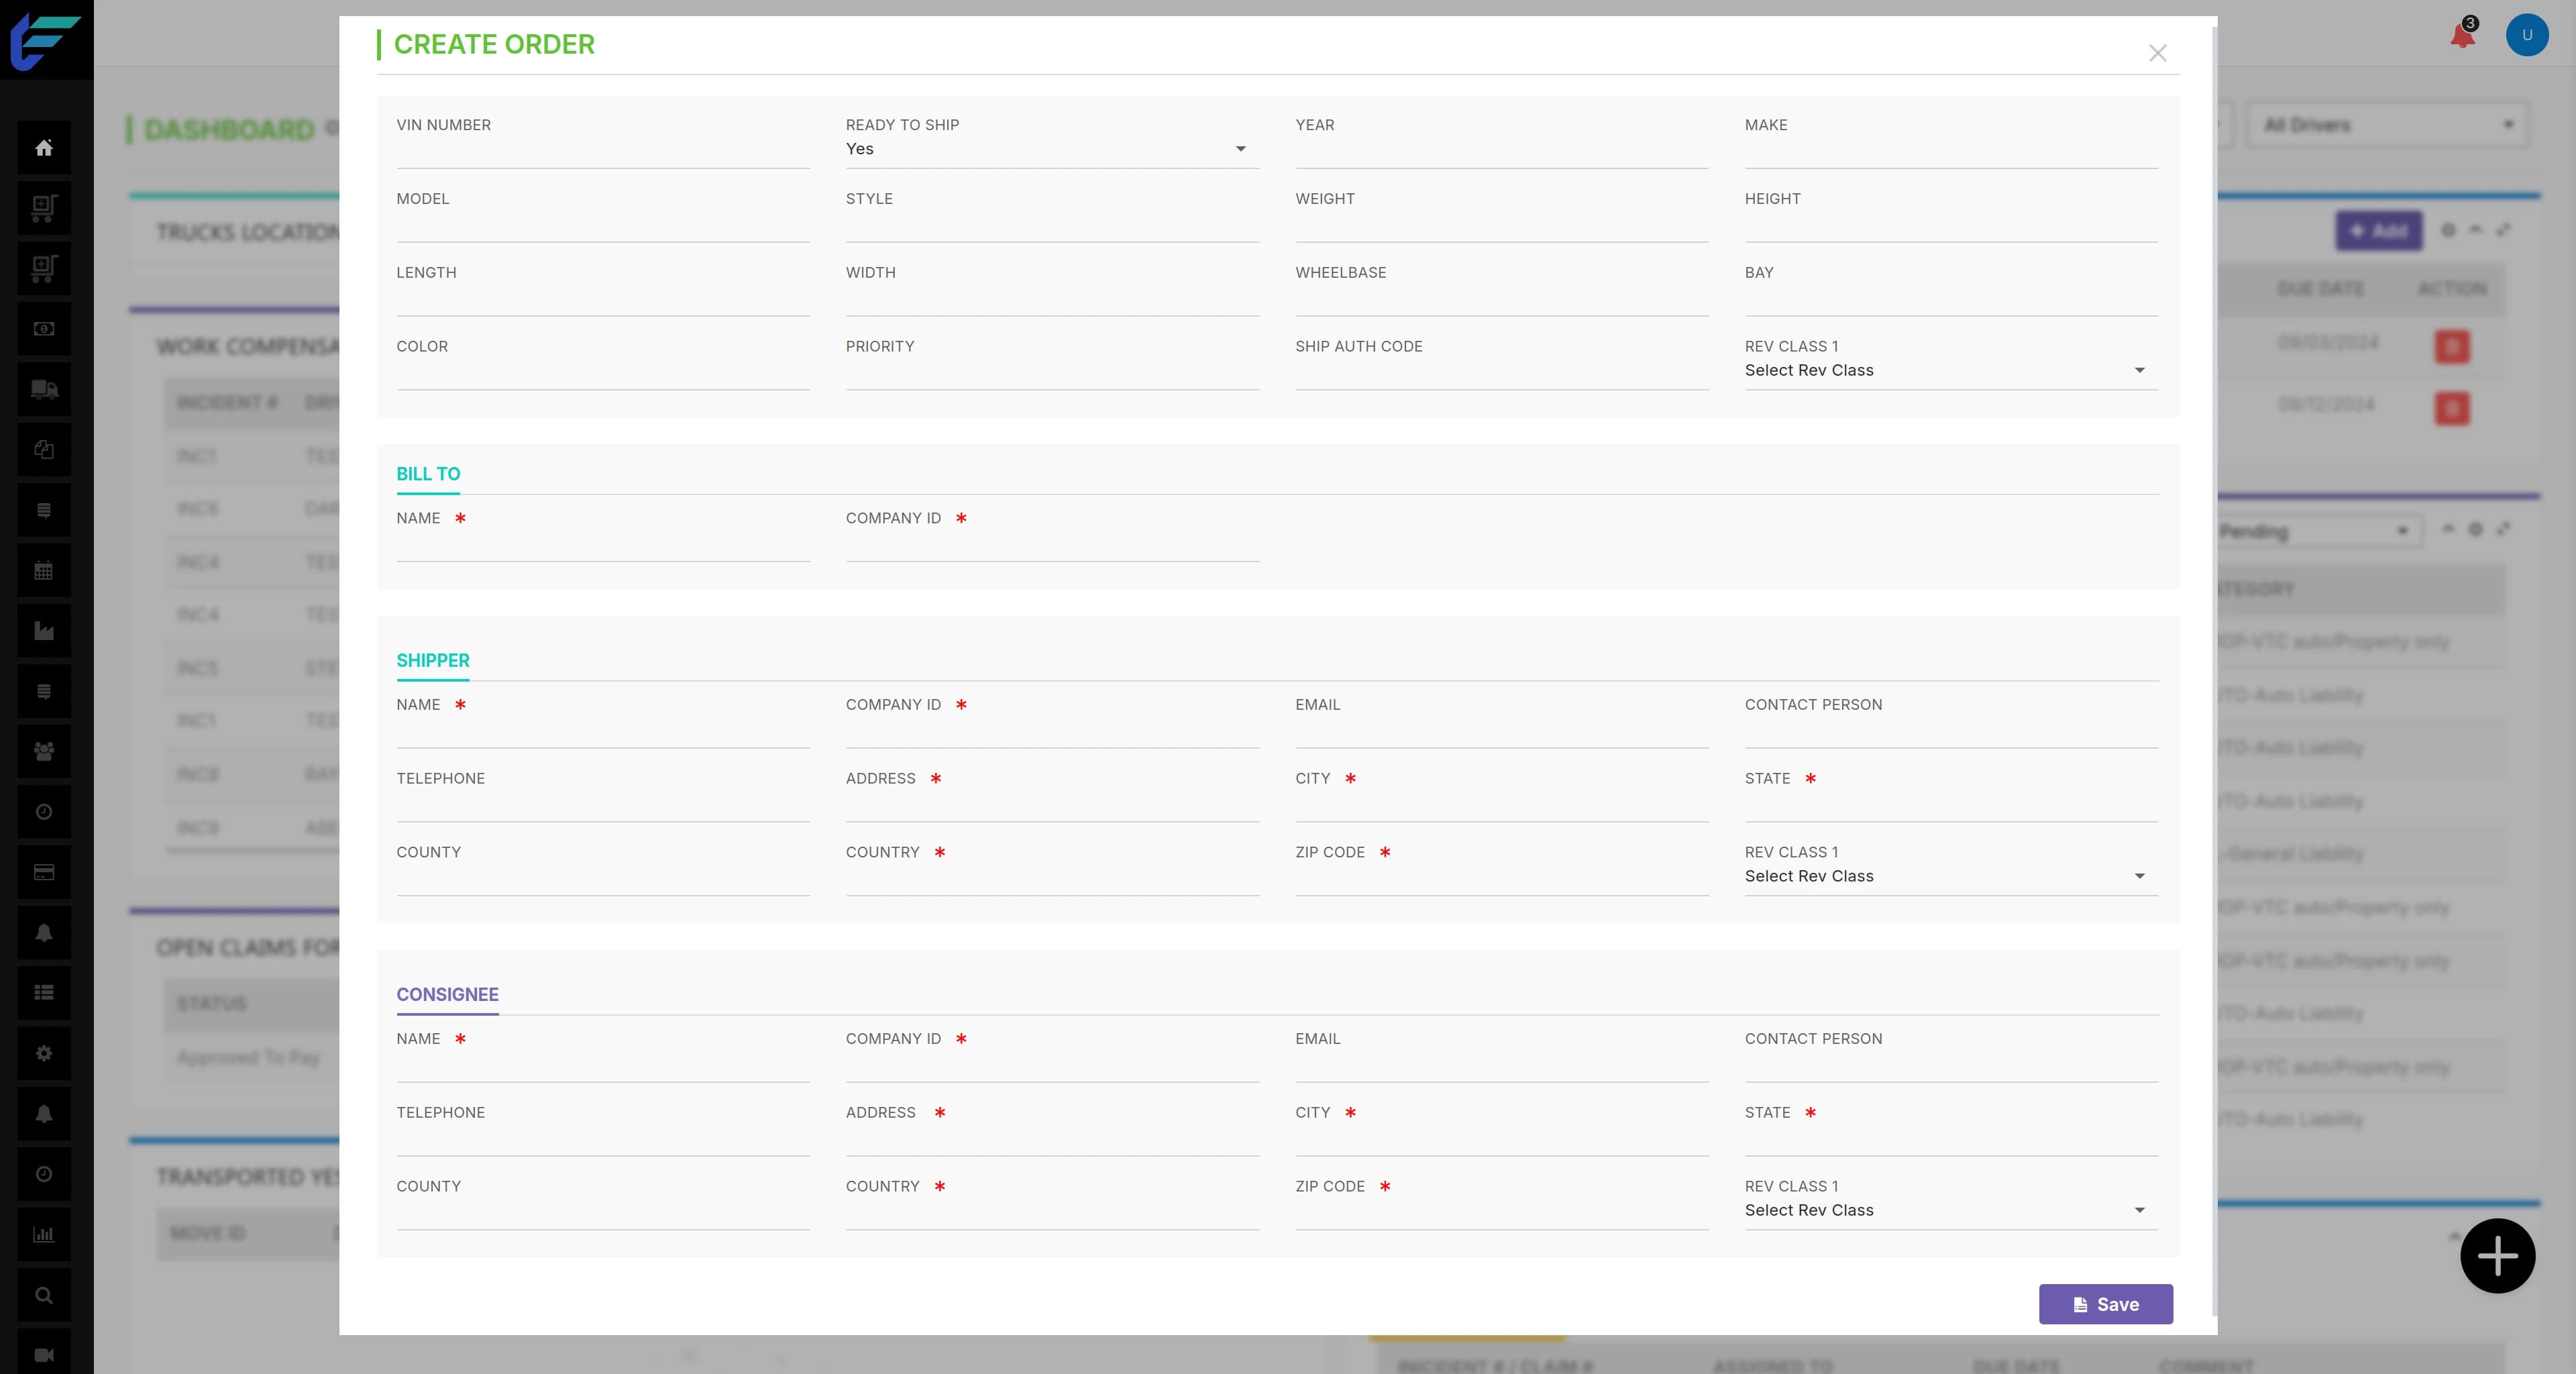Click the purple Add button on the dashboard
Image resolution: width=2576 pixels, height=1374 pixels.
pos(2379,231)
